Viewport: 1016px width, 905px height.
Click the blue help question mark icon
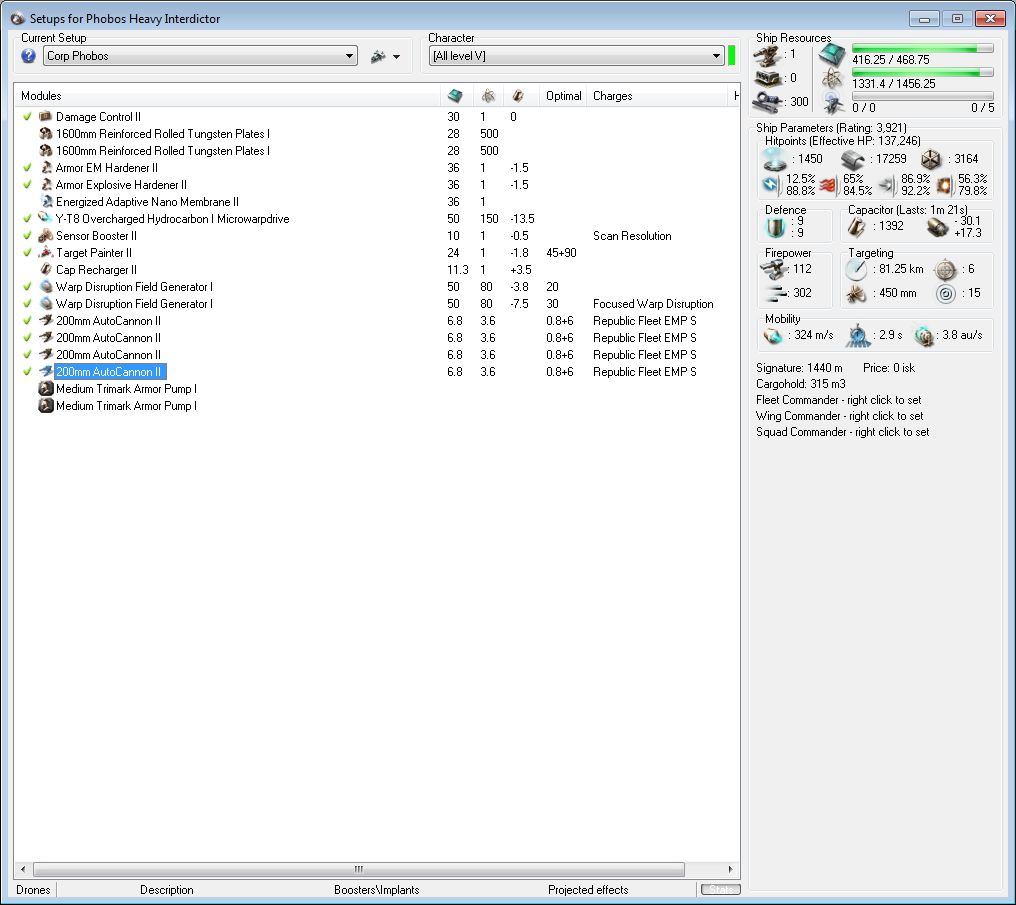29,56
